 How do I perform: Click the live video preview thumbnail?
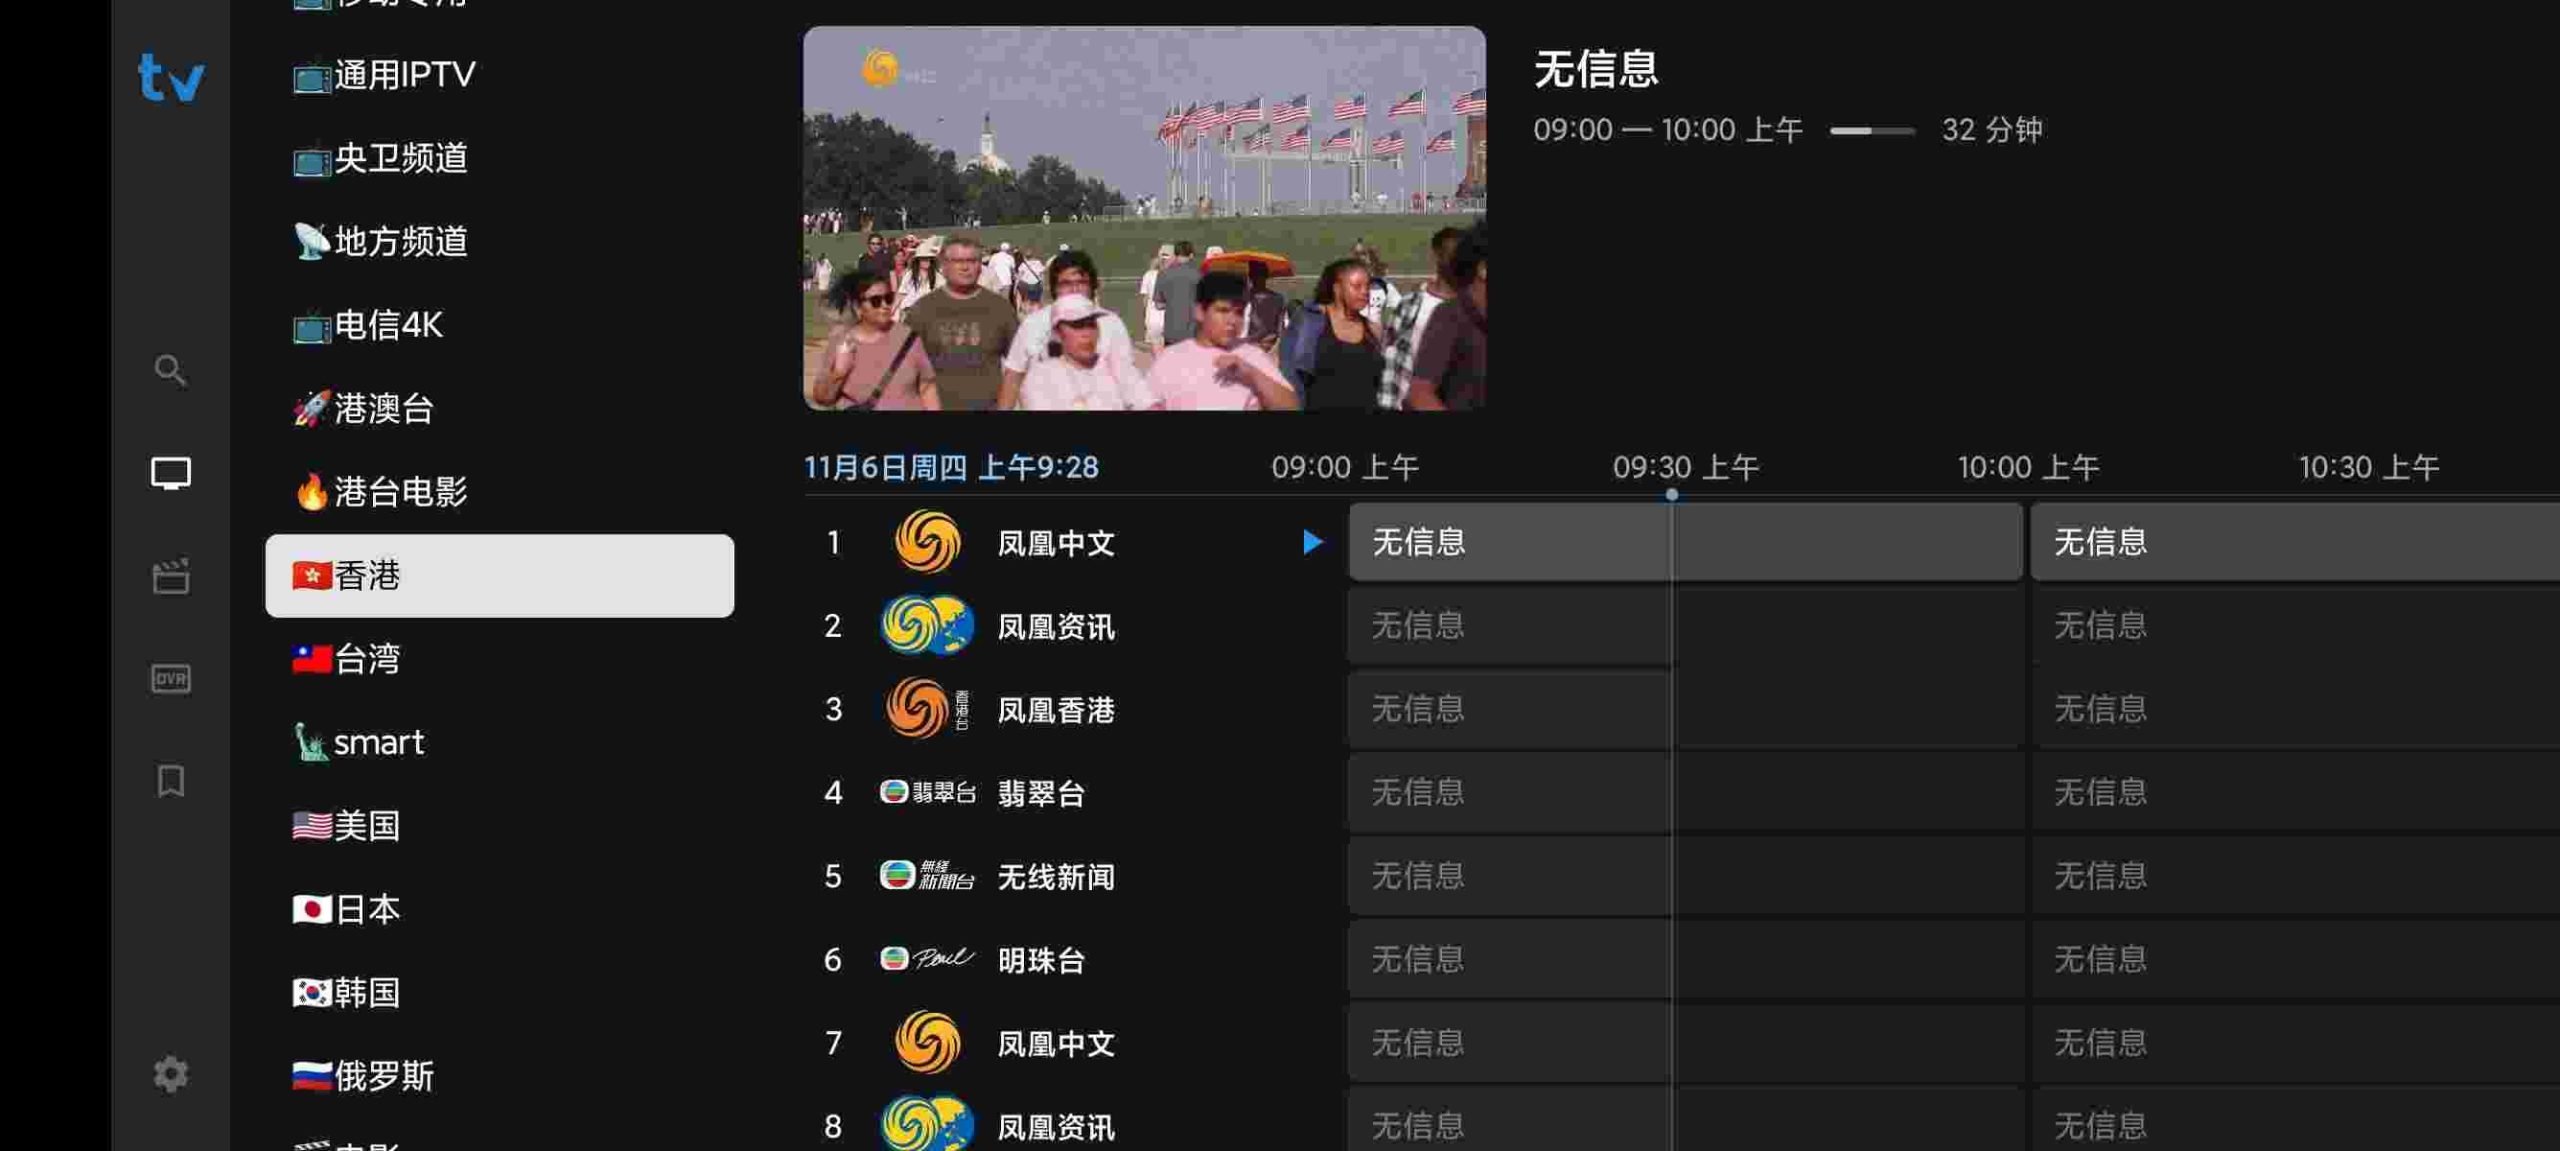coord(1143,218)
